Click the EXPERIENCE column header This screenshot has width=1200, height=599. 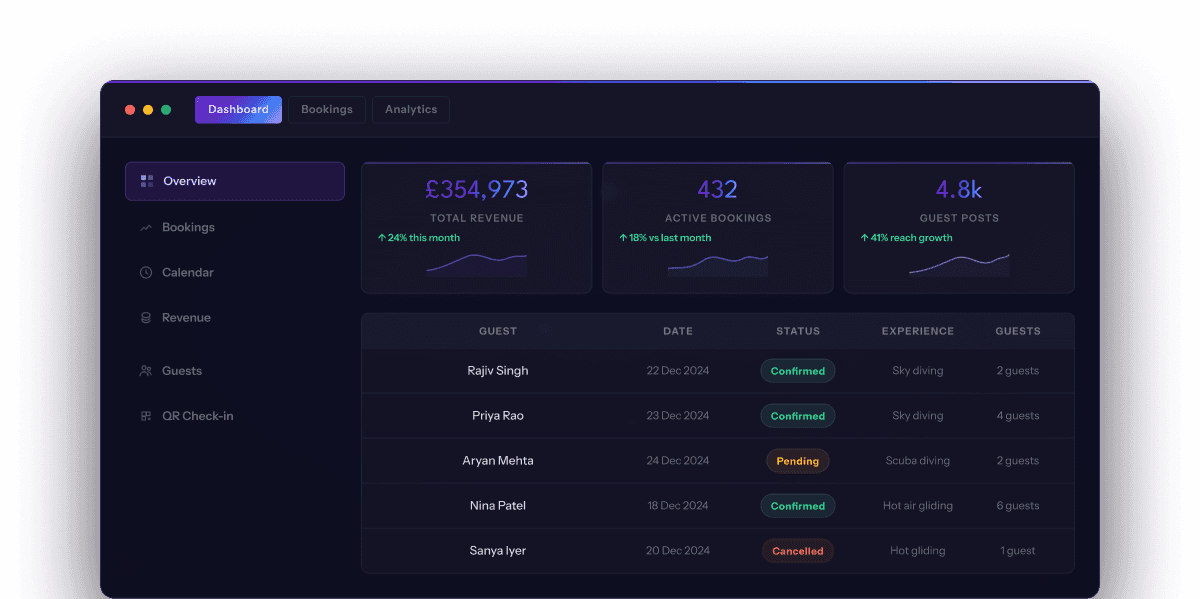(918, 331)
